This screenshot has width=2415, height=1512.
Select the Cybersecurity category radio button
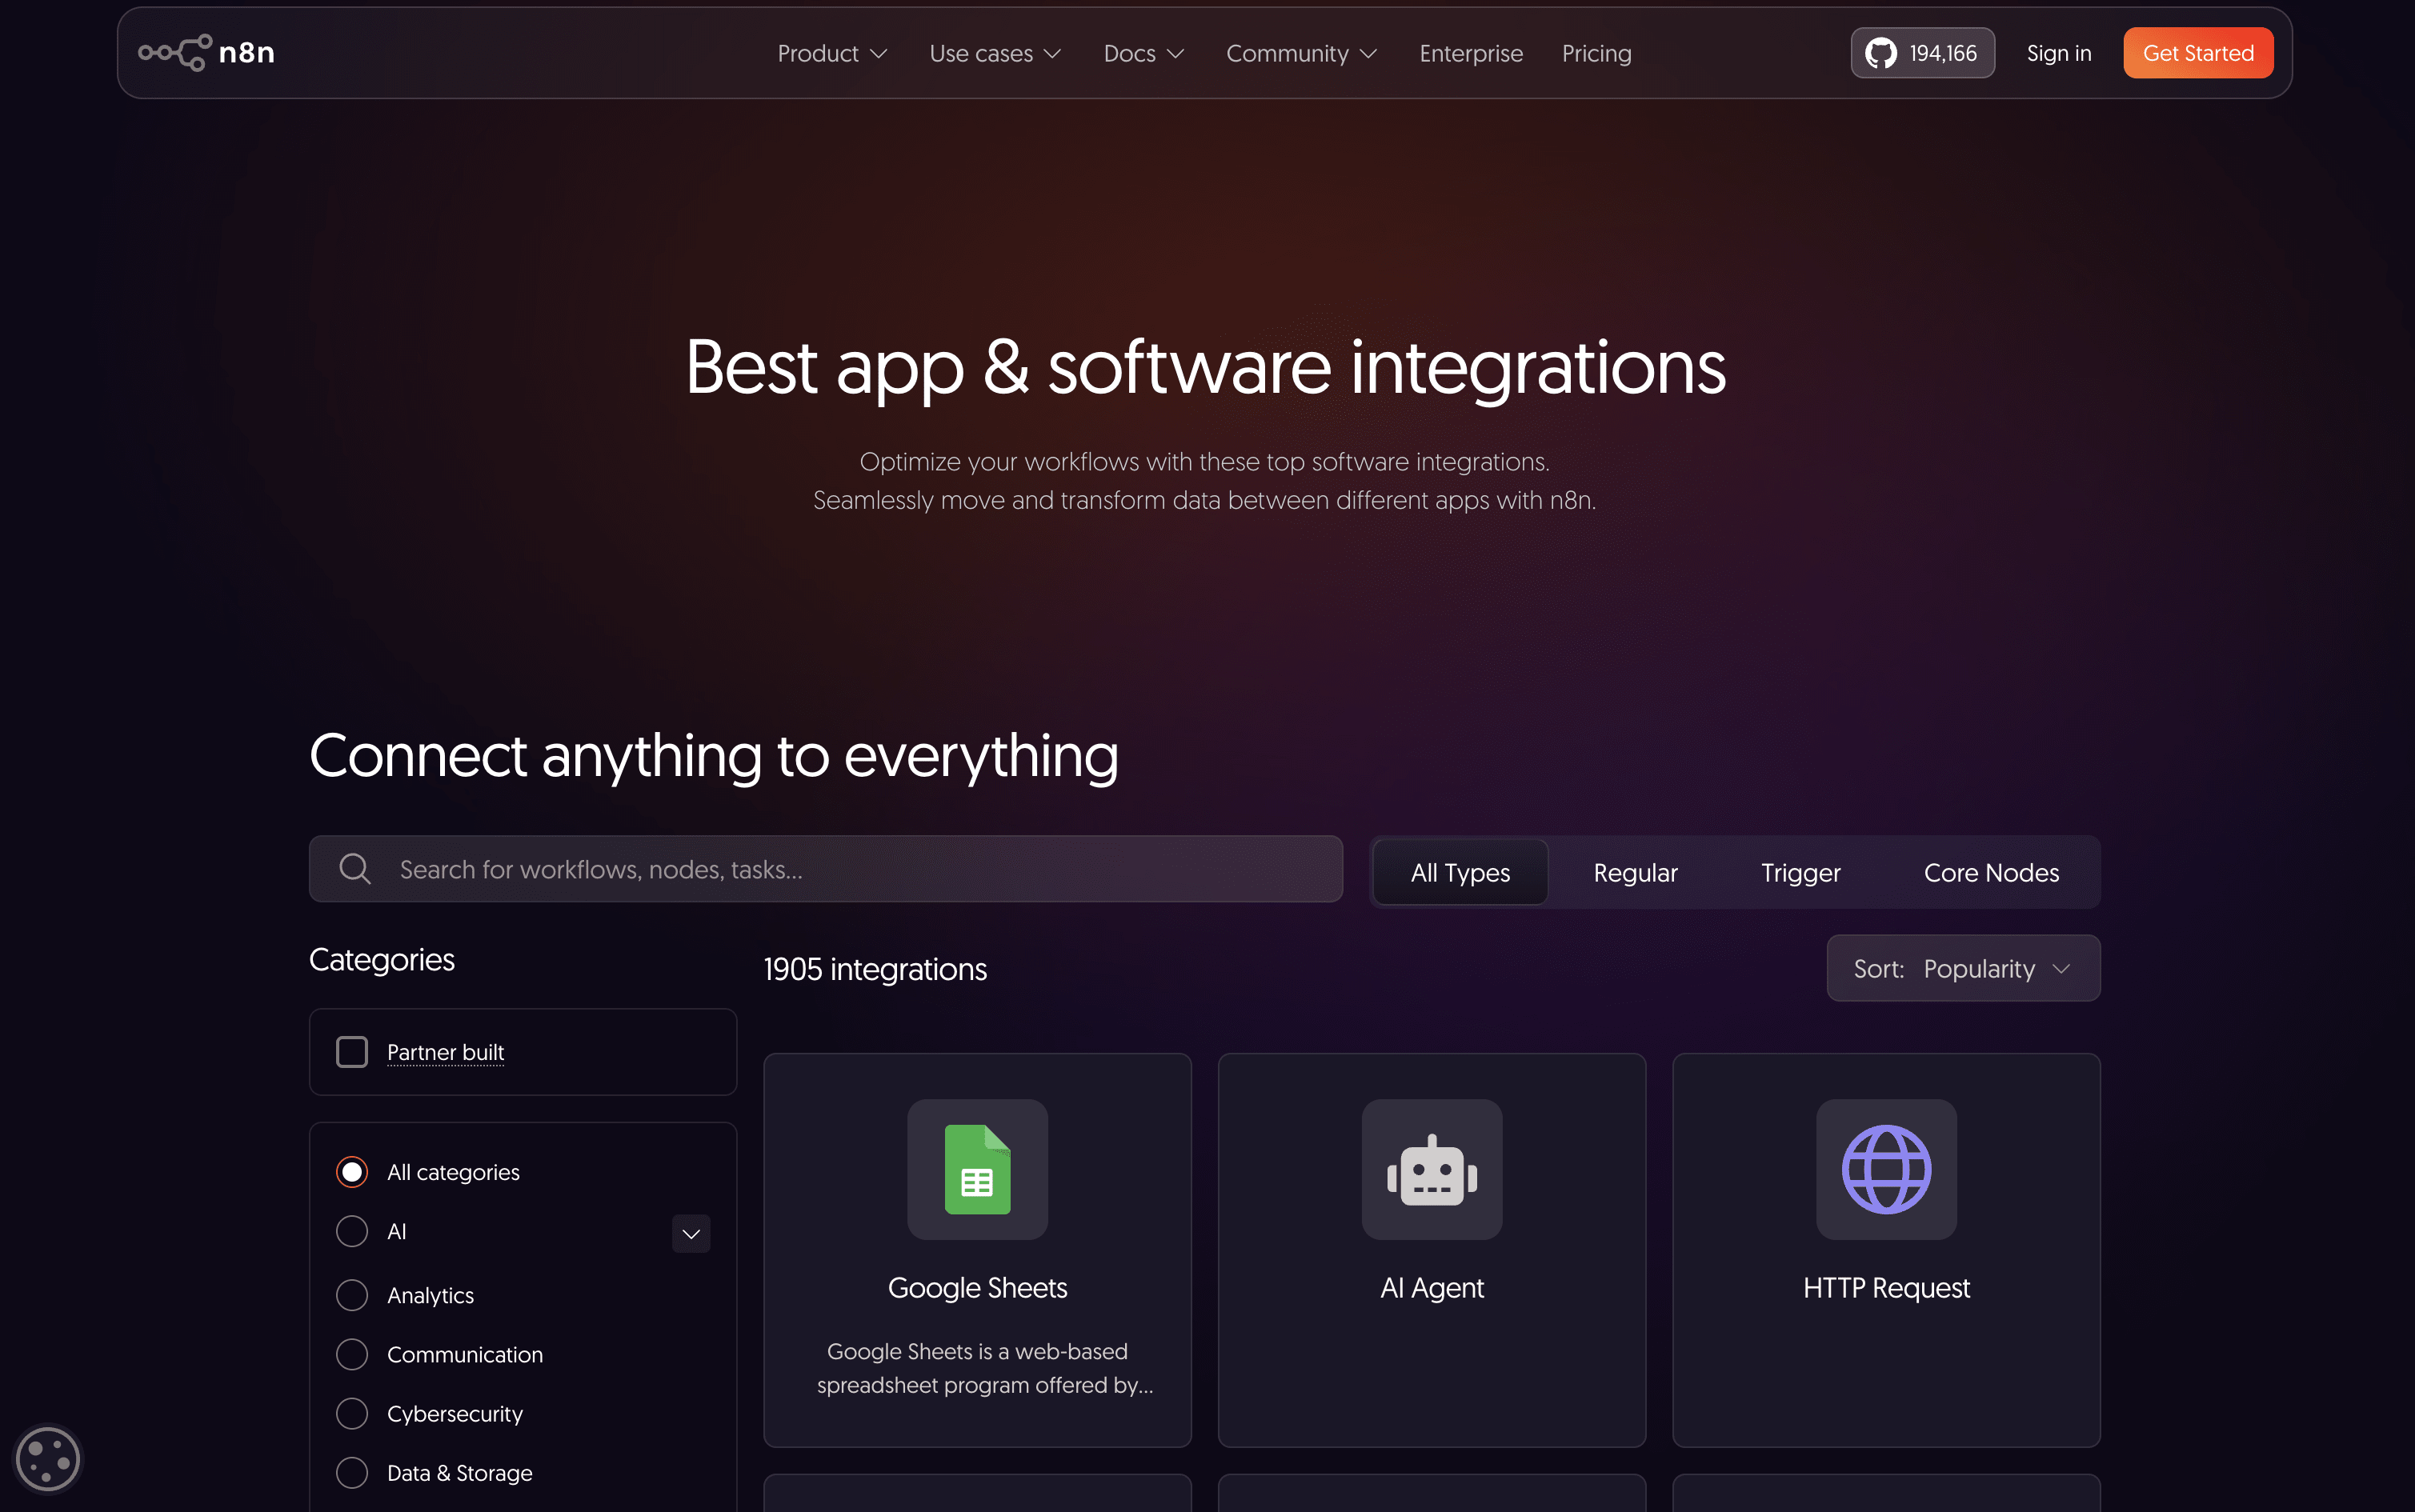tap(352, 1413)
